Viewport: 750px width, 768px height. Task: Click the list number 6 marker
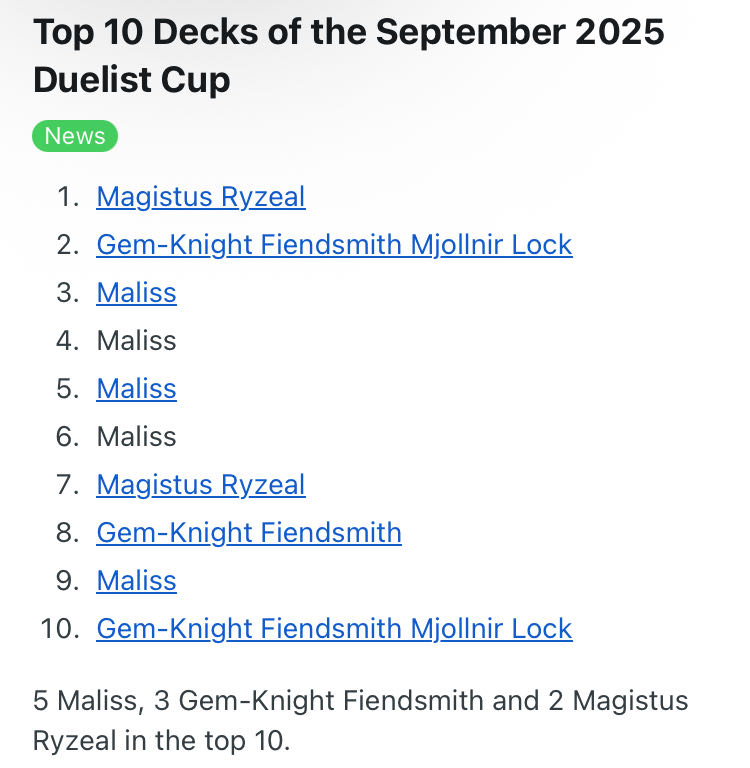pyautogui.click(x=67, y=437)
